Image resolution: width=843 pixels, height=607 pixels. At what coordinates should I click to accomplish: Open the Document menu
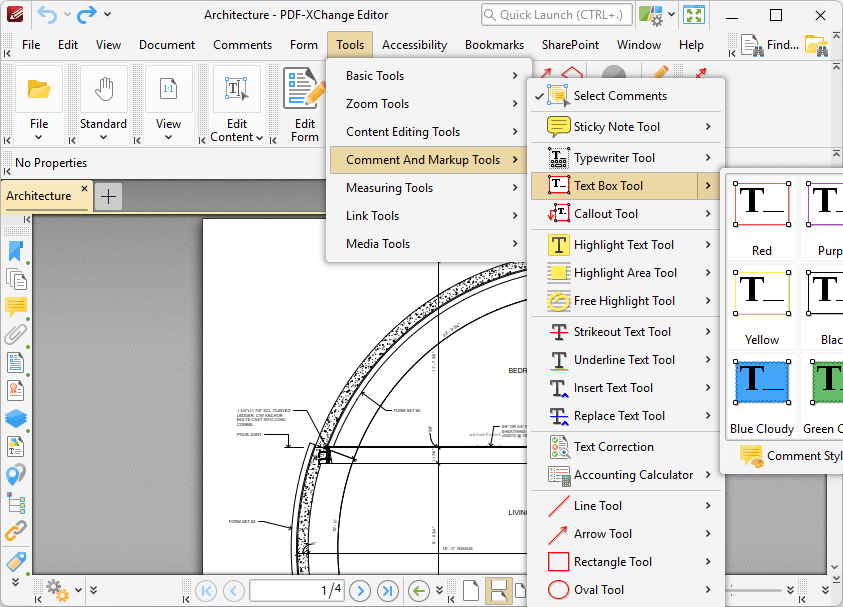point(167,45)
